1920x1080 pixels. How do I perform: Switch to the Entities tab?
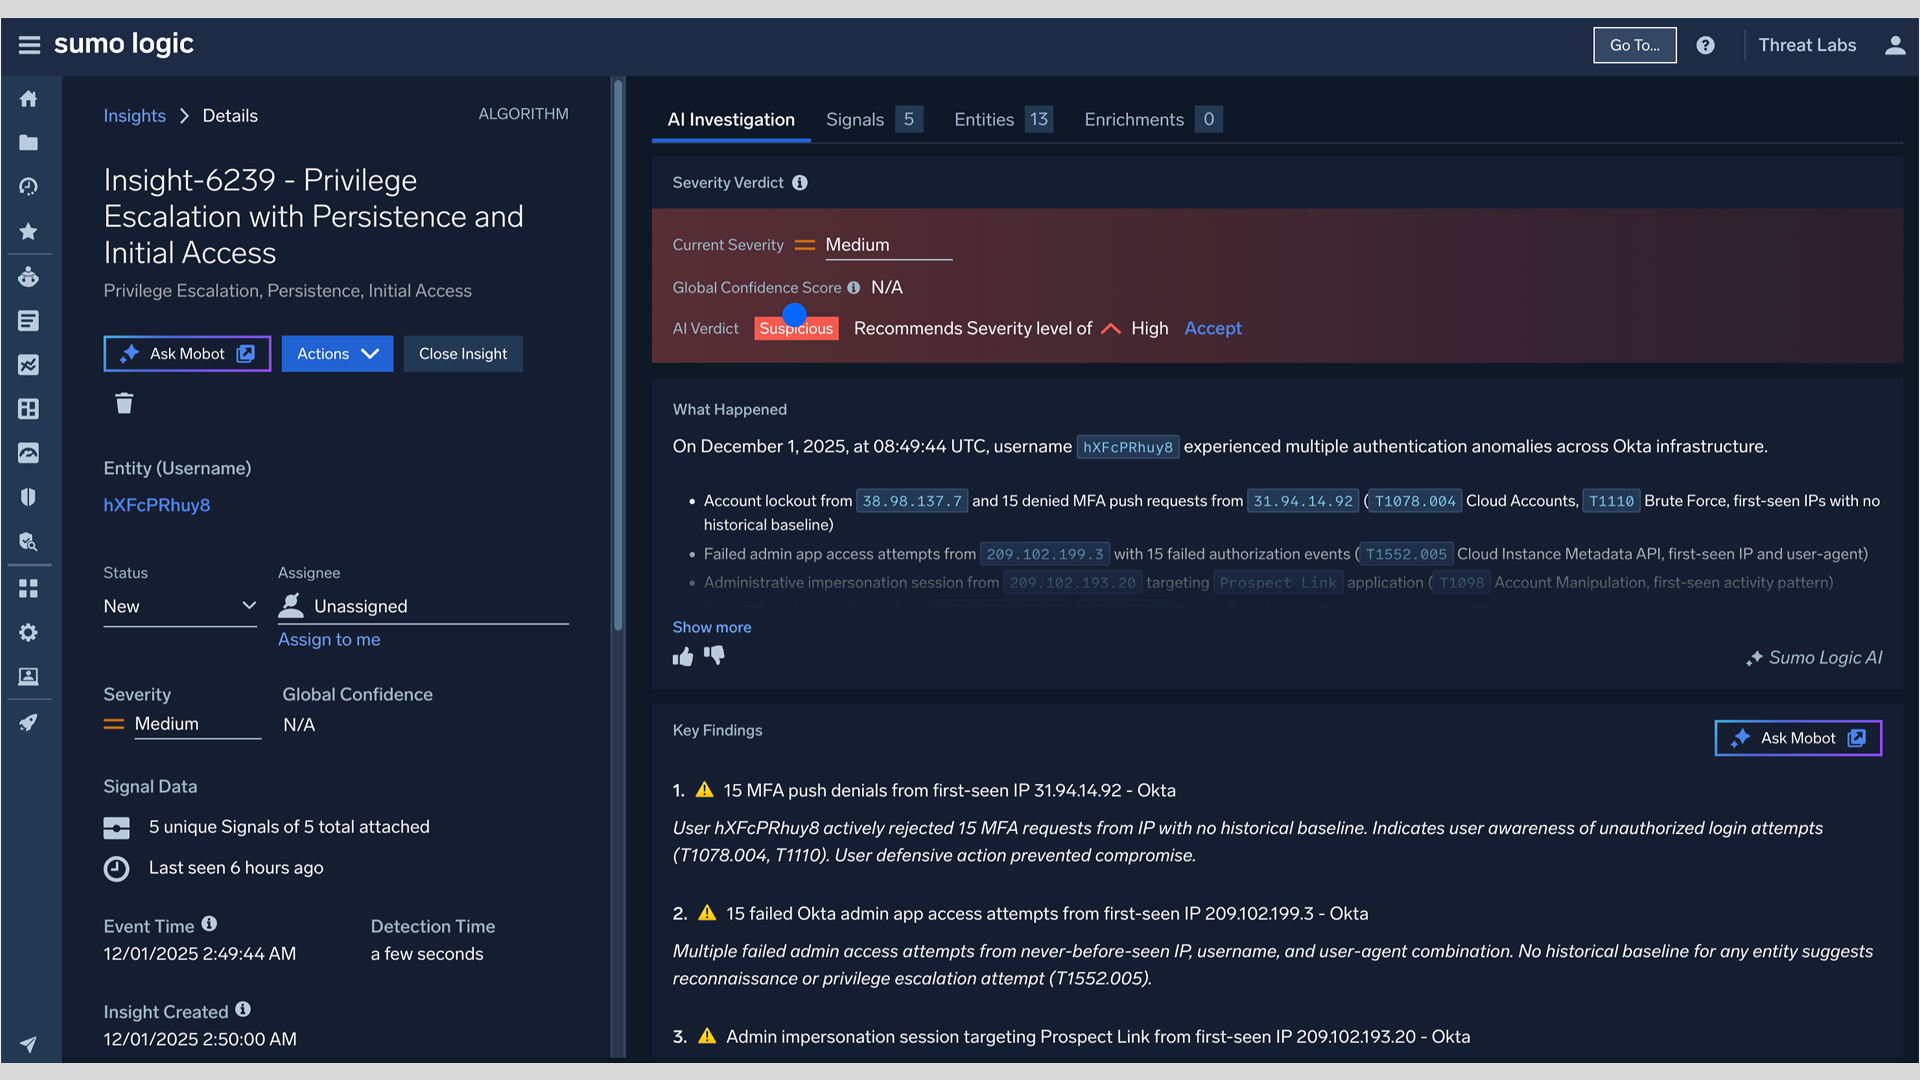(984, 120)
